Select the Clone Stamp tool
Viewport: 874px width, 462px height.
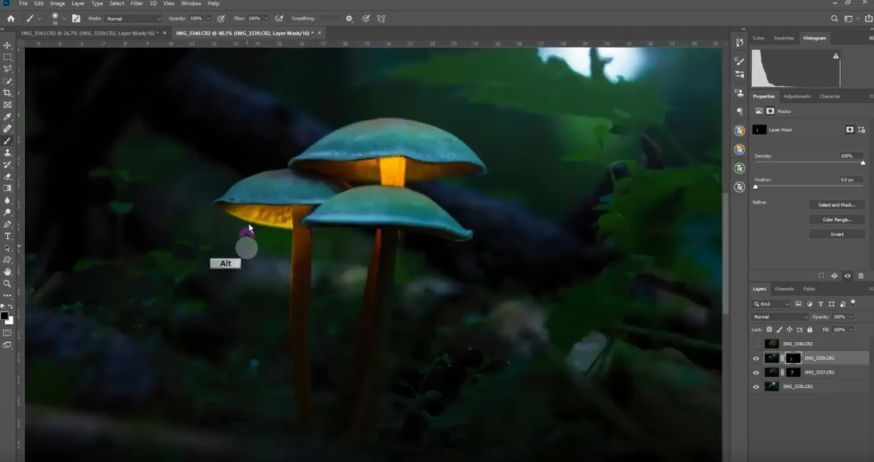tap(7, 153)
